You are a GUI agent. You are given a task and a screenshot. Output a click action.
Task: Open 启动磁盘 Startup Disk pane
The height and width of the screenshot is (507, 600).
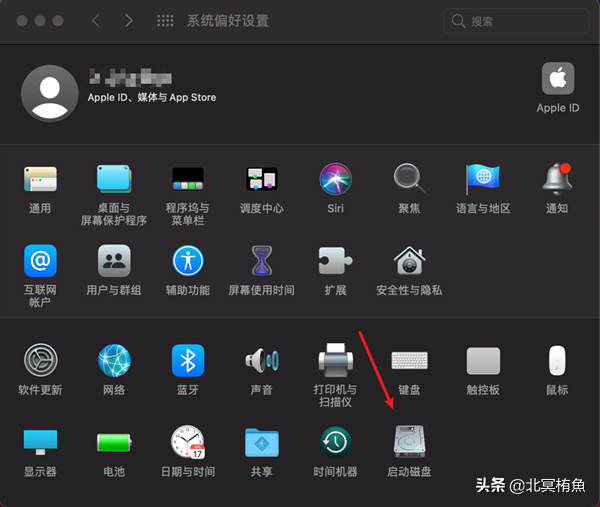[x=409, y=442]
